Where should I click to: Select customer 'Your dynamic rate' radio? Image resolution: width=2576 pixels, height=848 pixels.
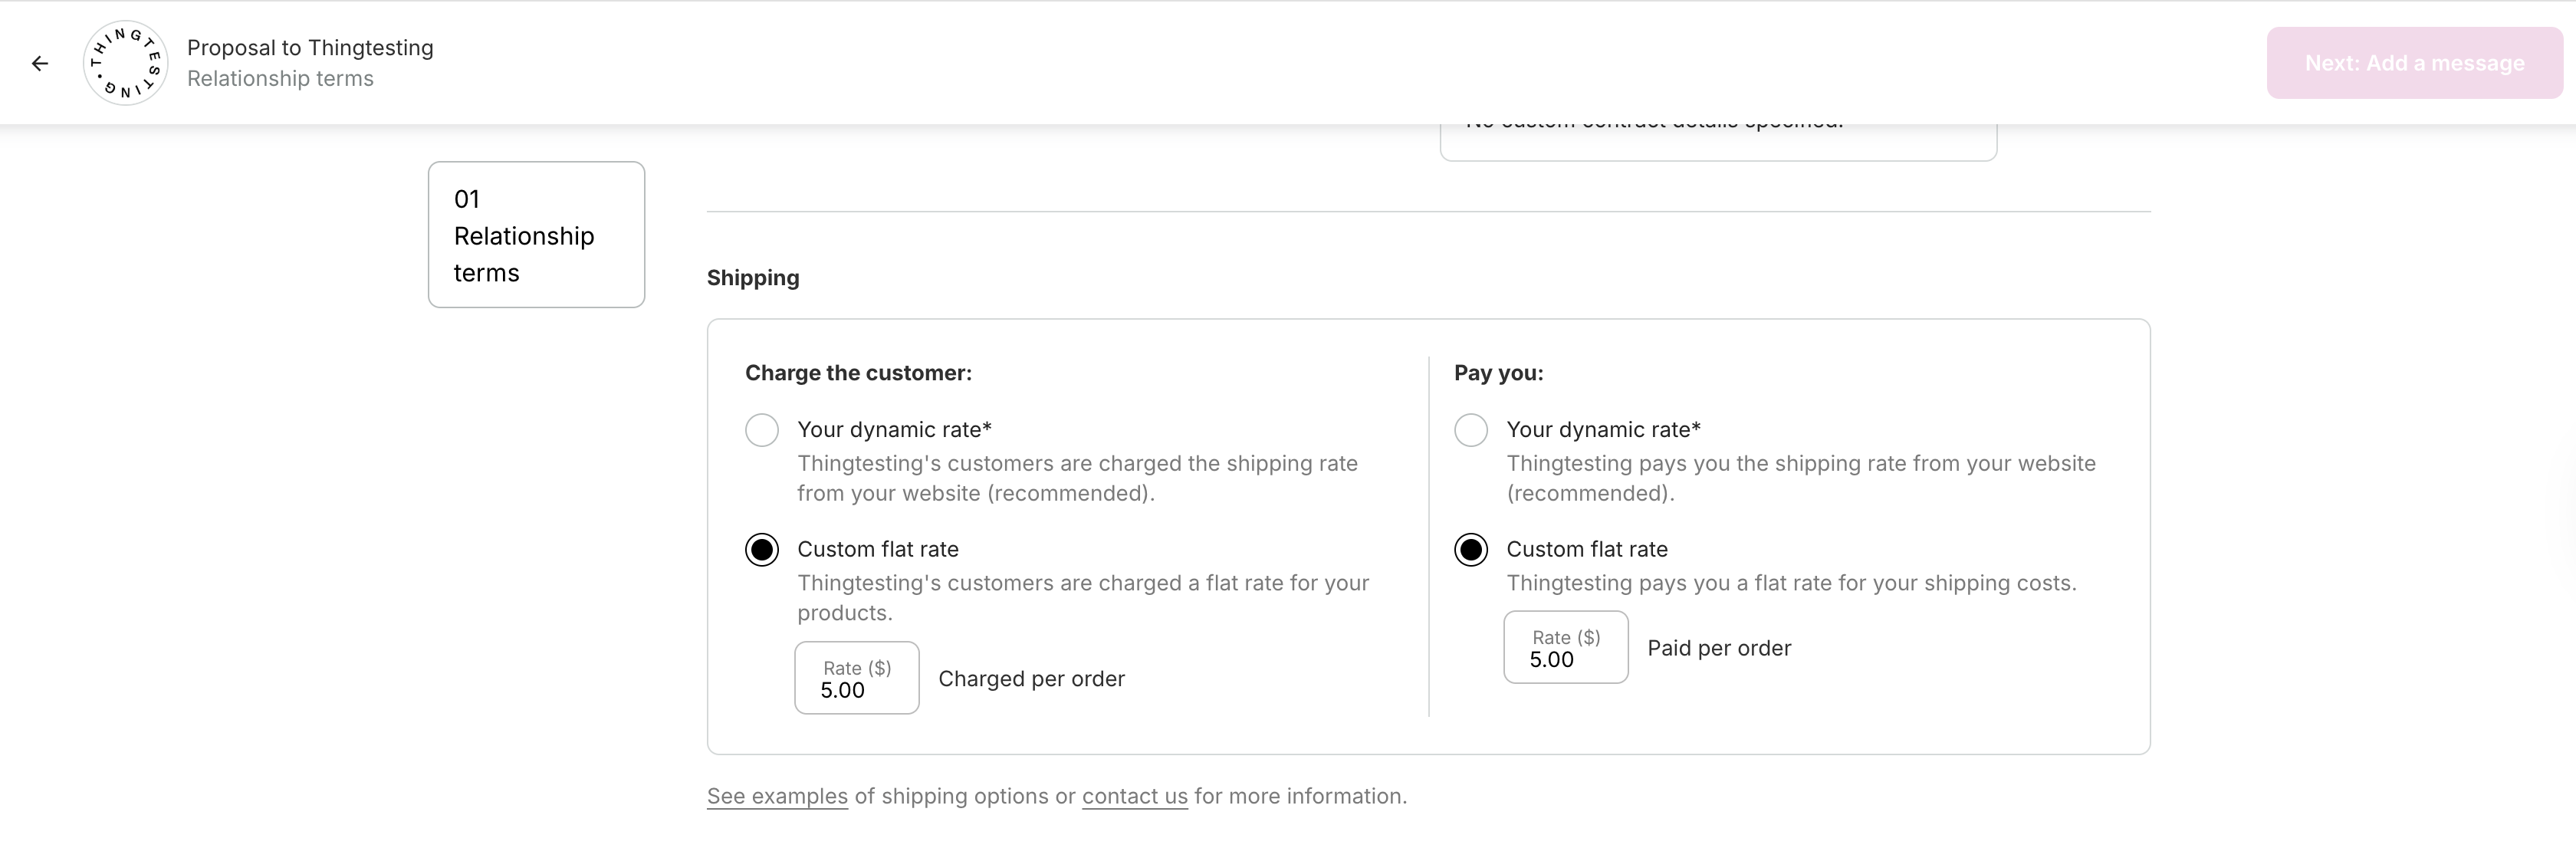click(x=762, y=430)
